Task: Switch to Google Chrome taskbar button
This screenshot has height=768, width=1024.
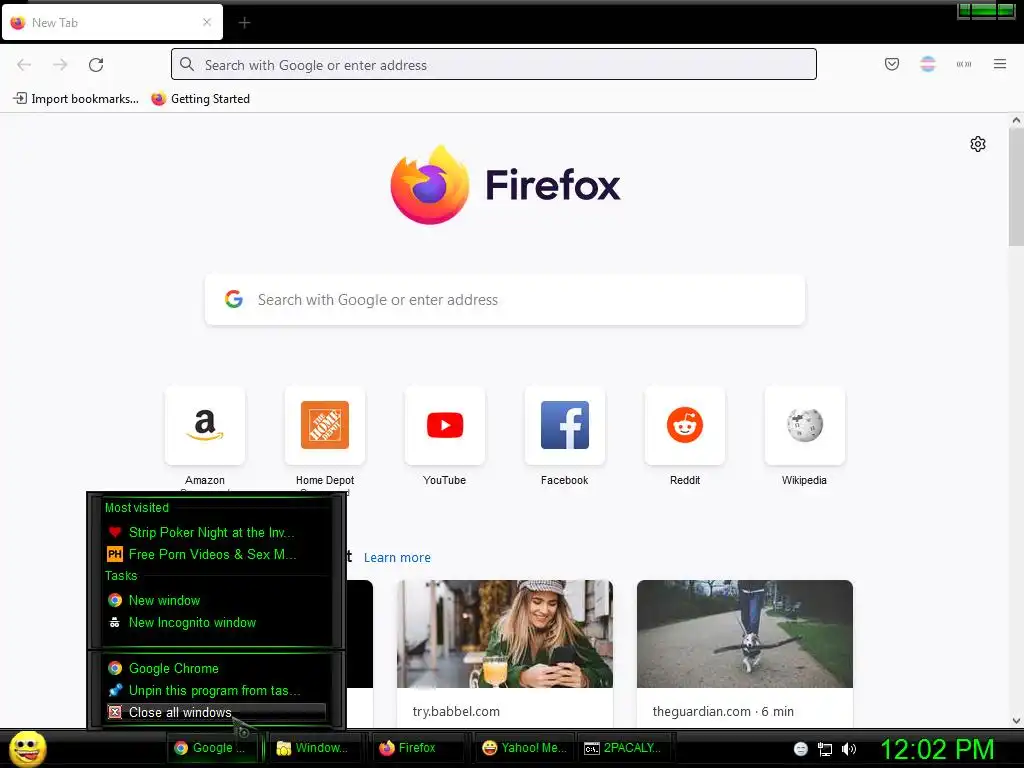Action: 213,748
